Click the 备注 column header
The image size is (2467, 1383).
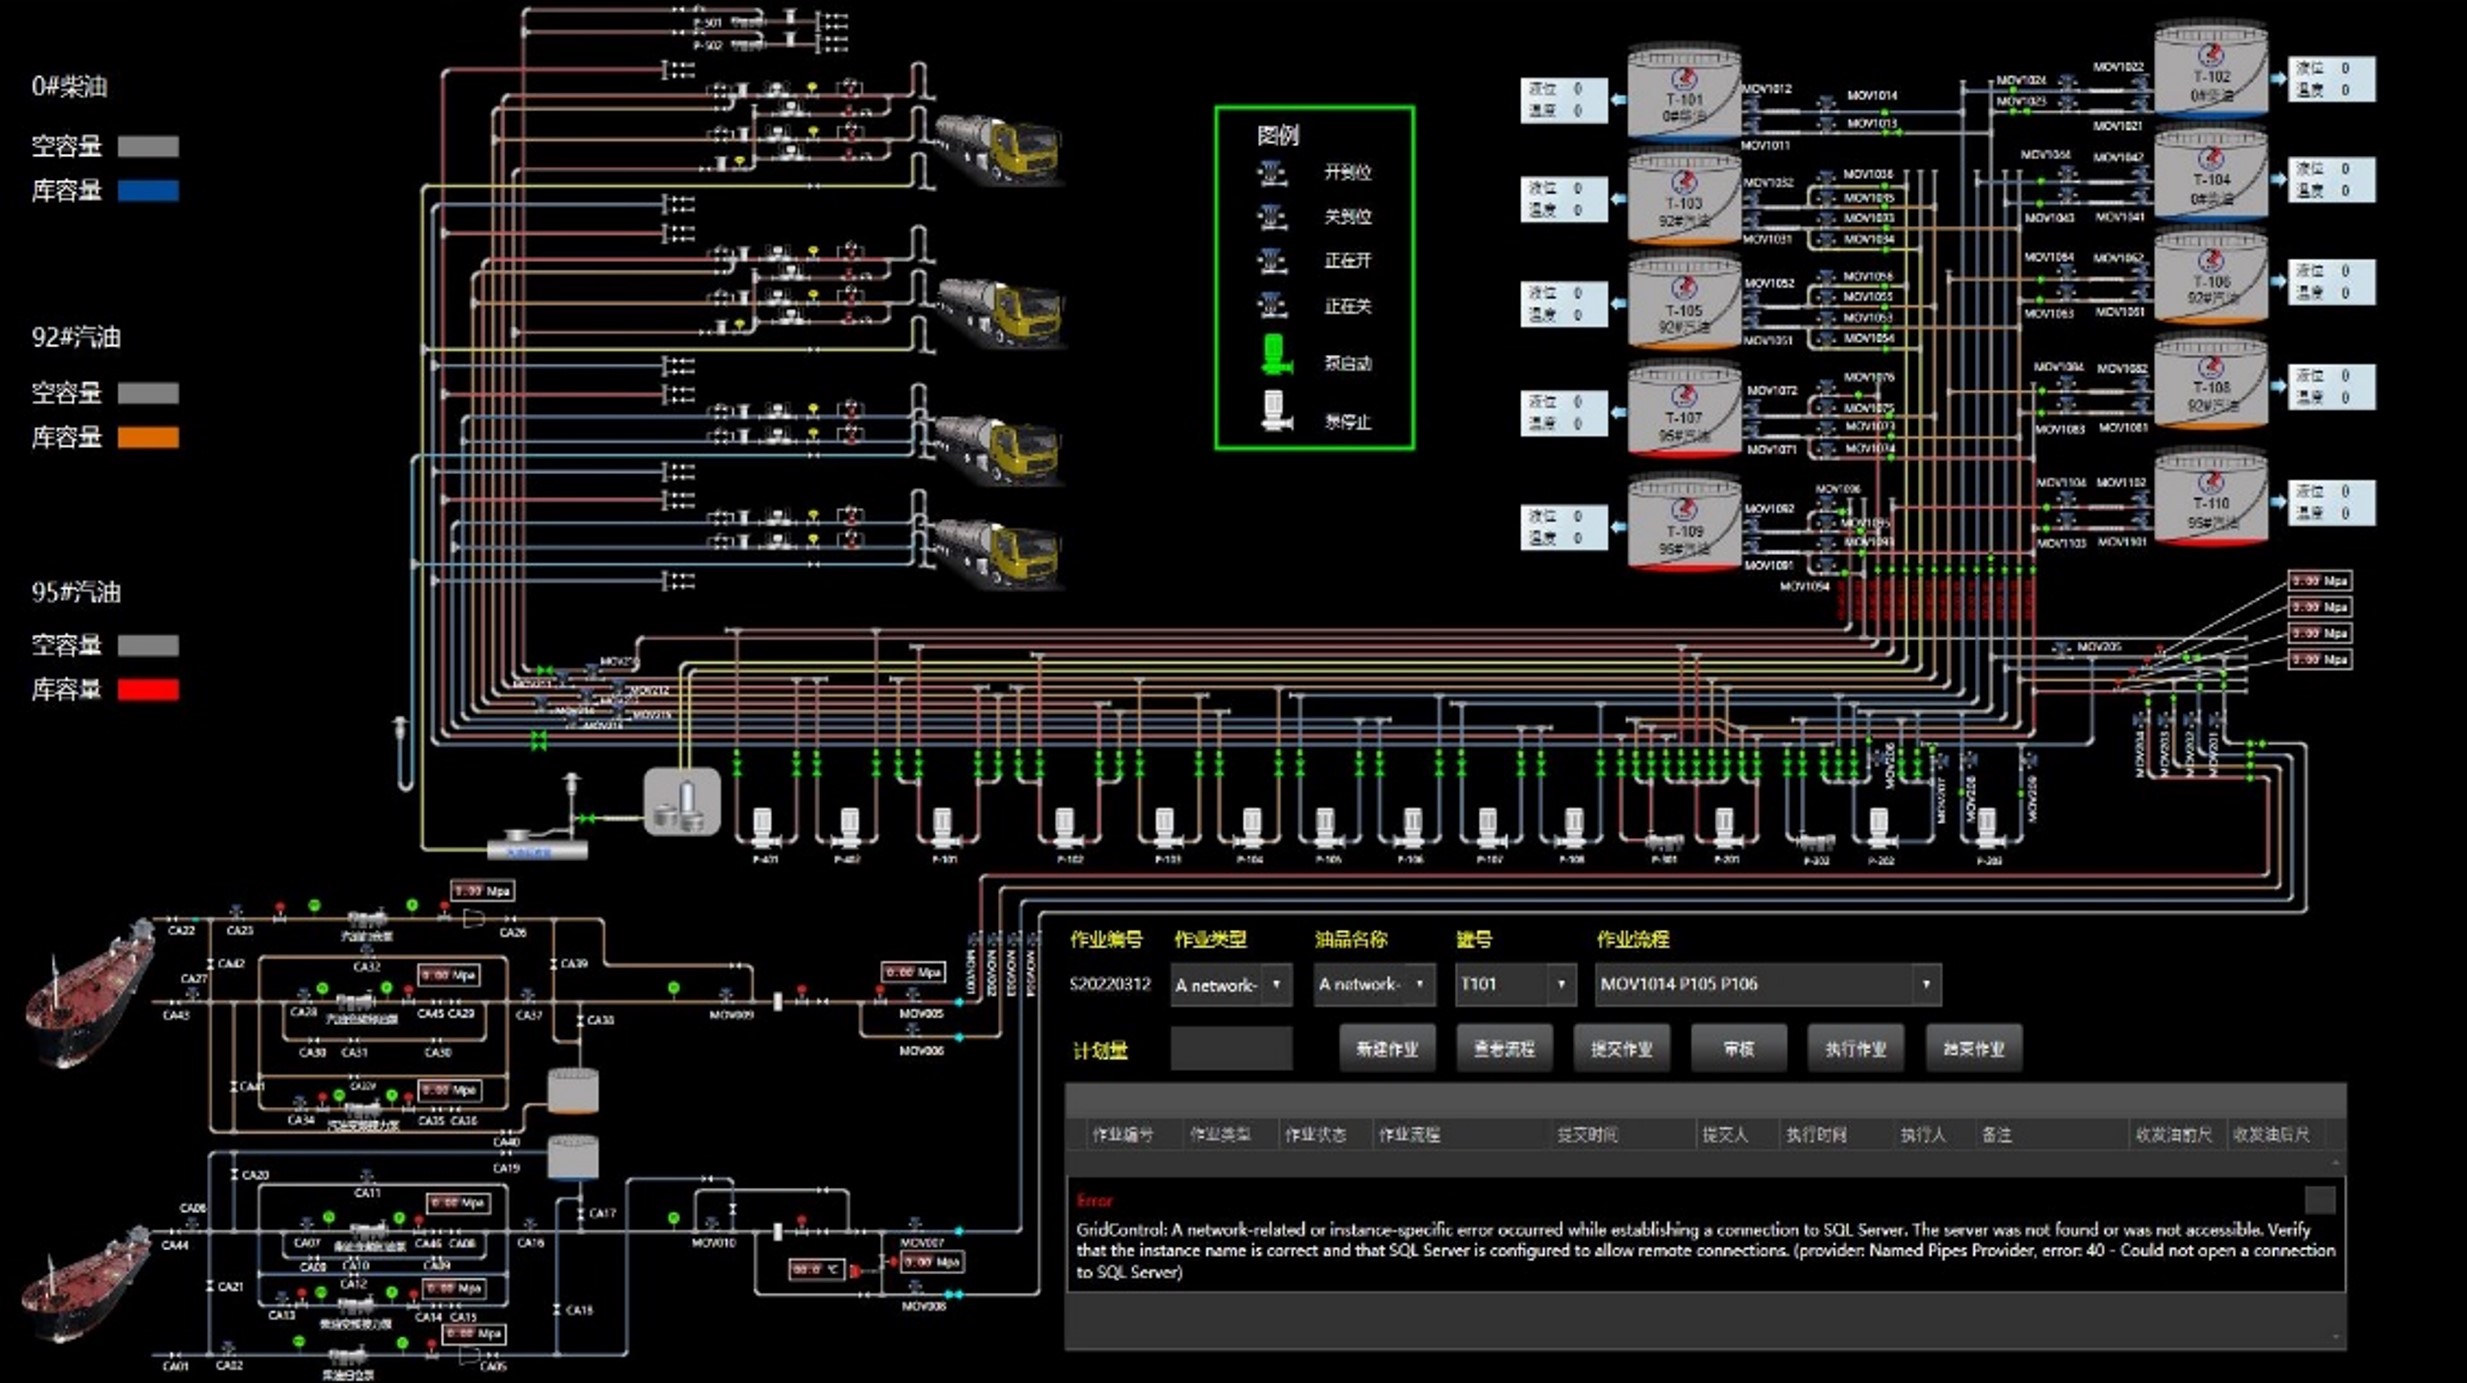(1996, 1135)
